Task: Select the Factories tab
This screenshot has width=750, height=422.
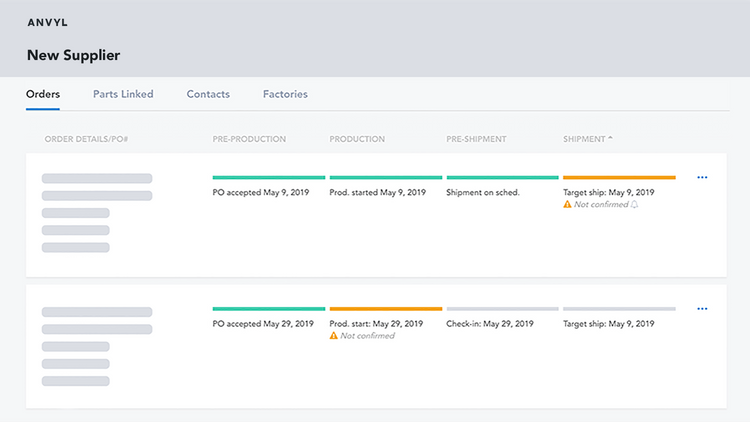Action: click(x=285, y=95)
